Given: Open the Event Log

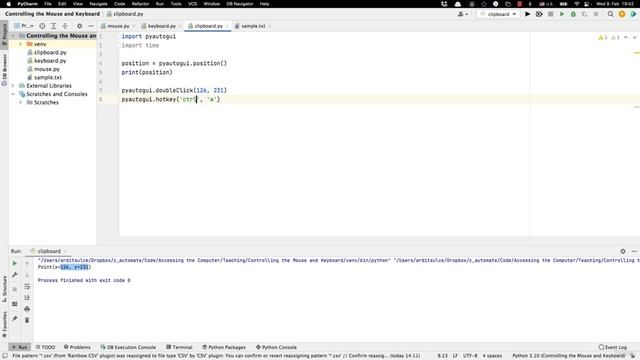Looking at the screenshot, I should 613,347.
